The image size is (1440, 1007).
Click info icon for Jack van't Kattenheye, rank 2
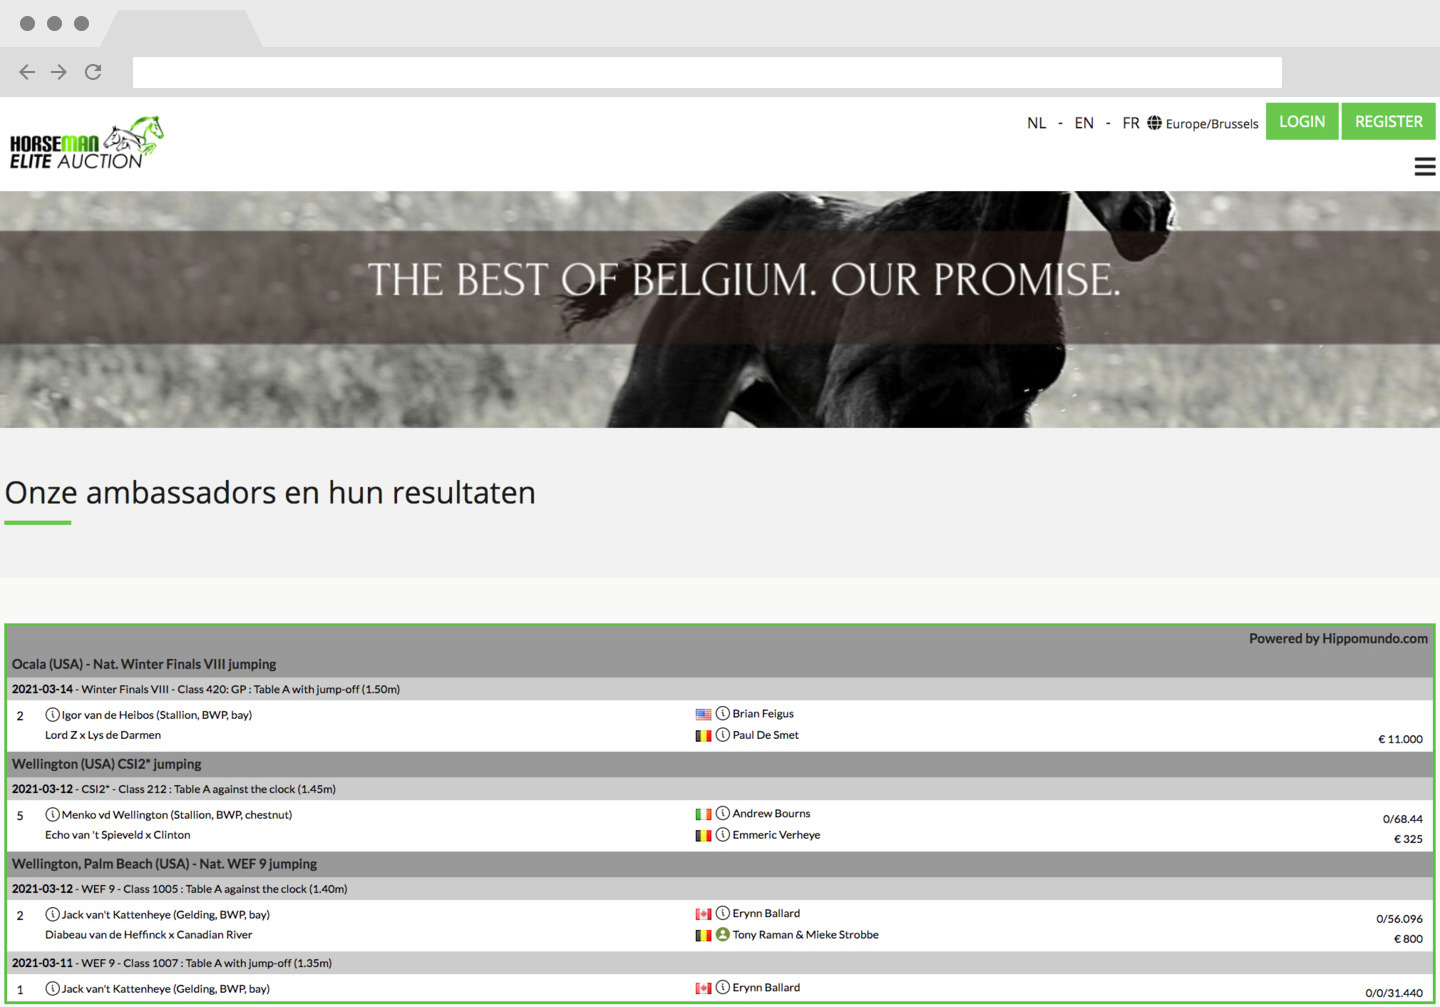coord(52,914)
